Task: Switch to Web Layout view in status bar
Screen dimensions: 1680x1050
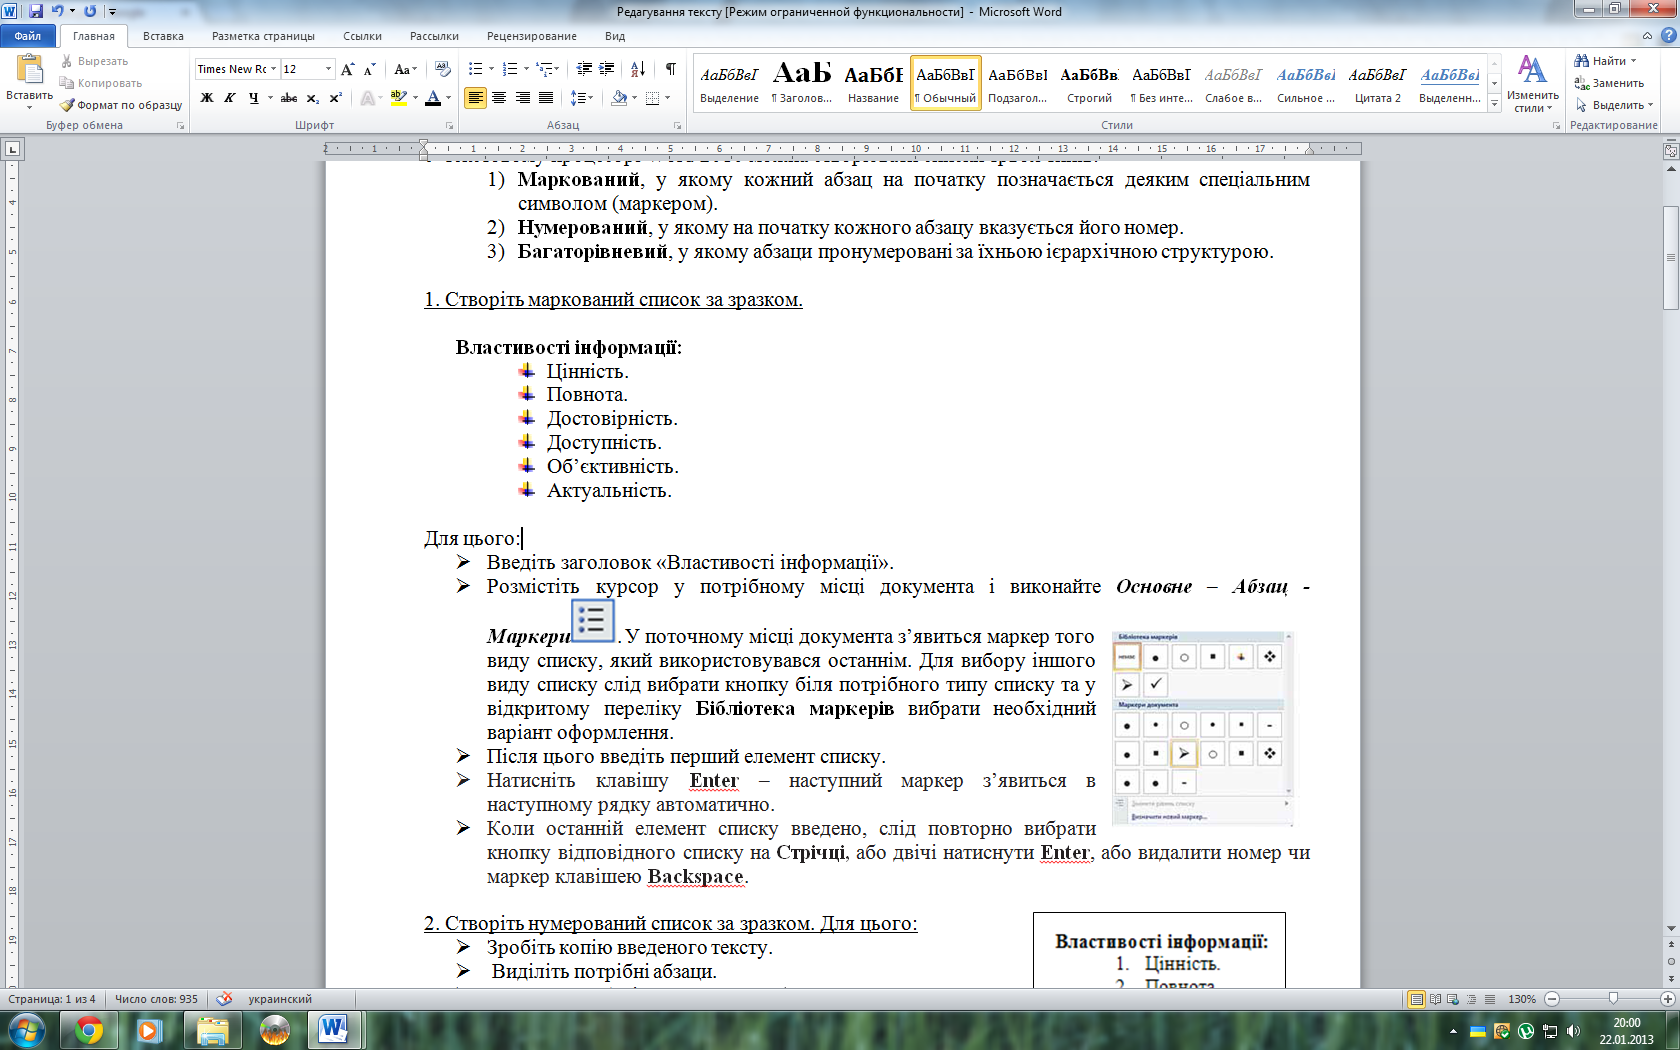Action: click(1453, 999)
